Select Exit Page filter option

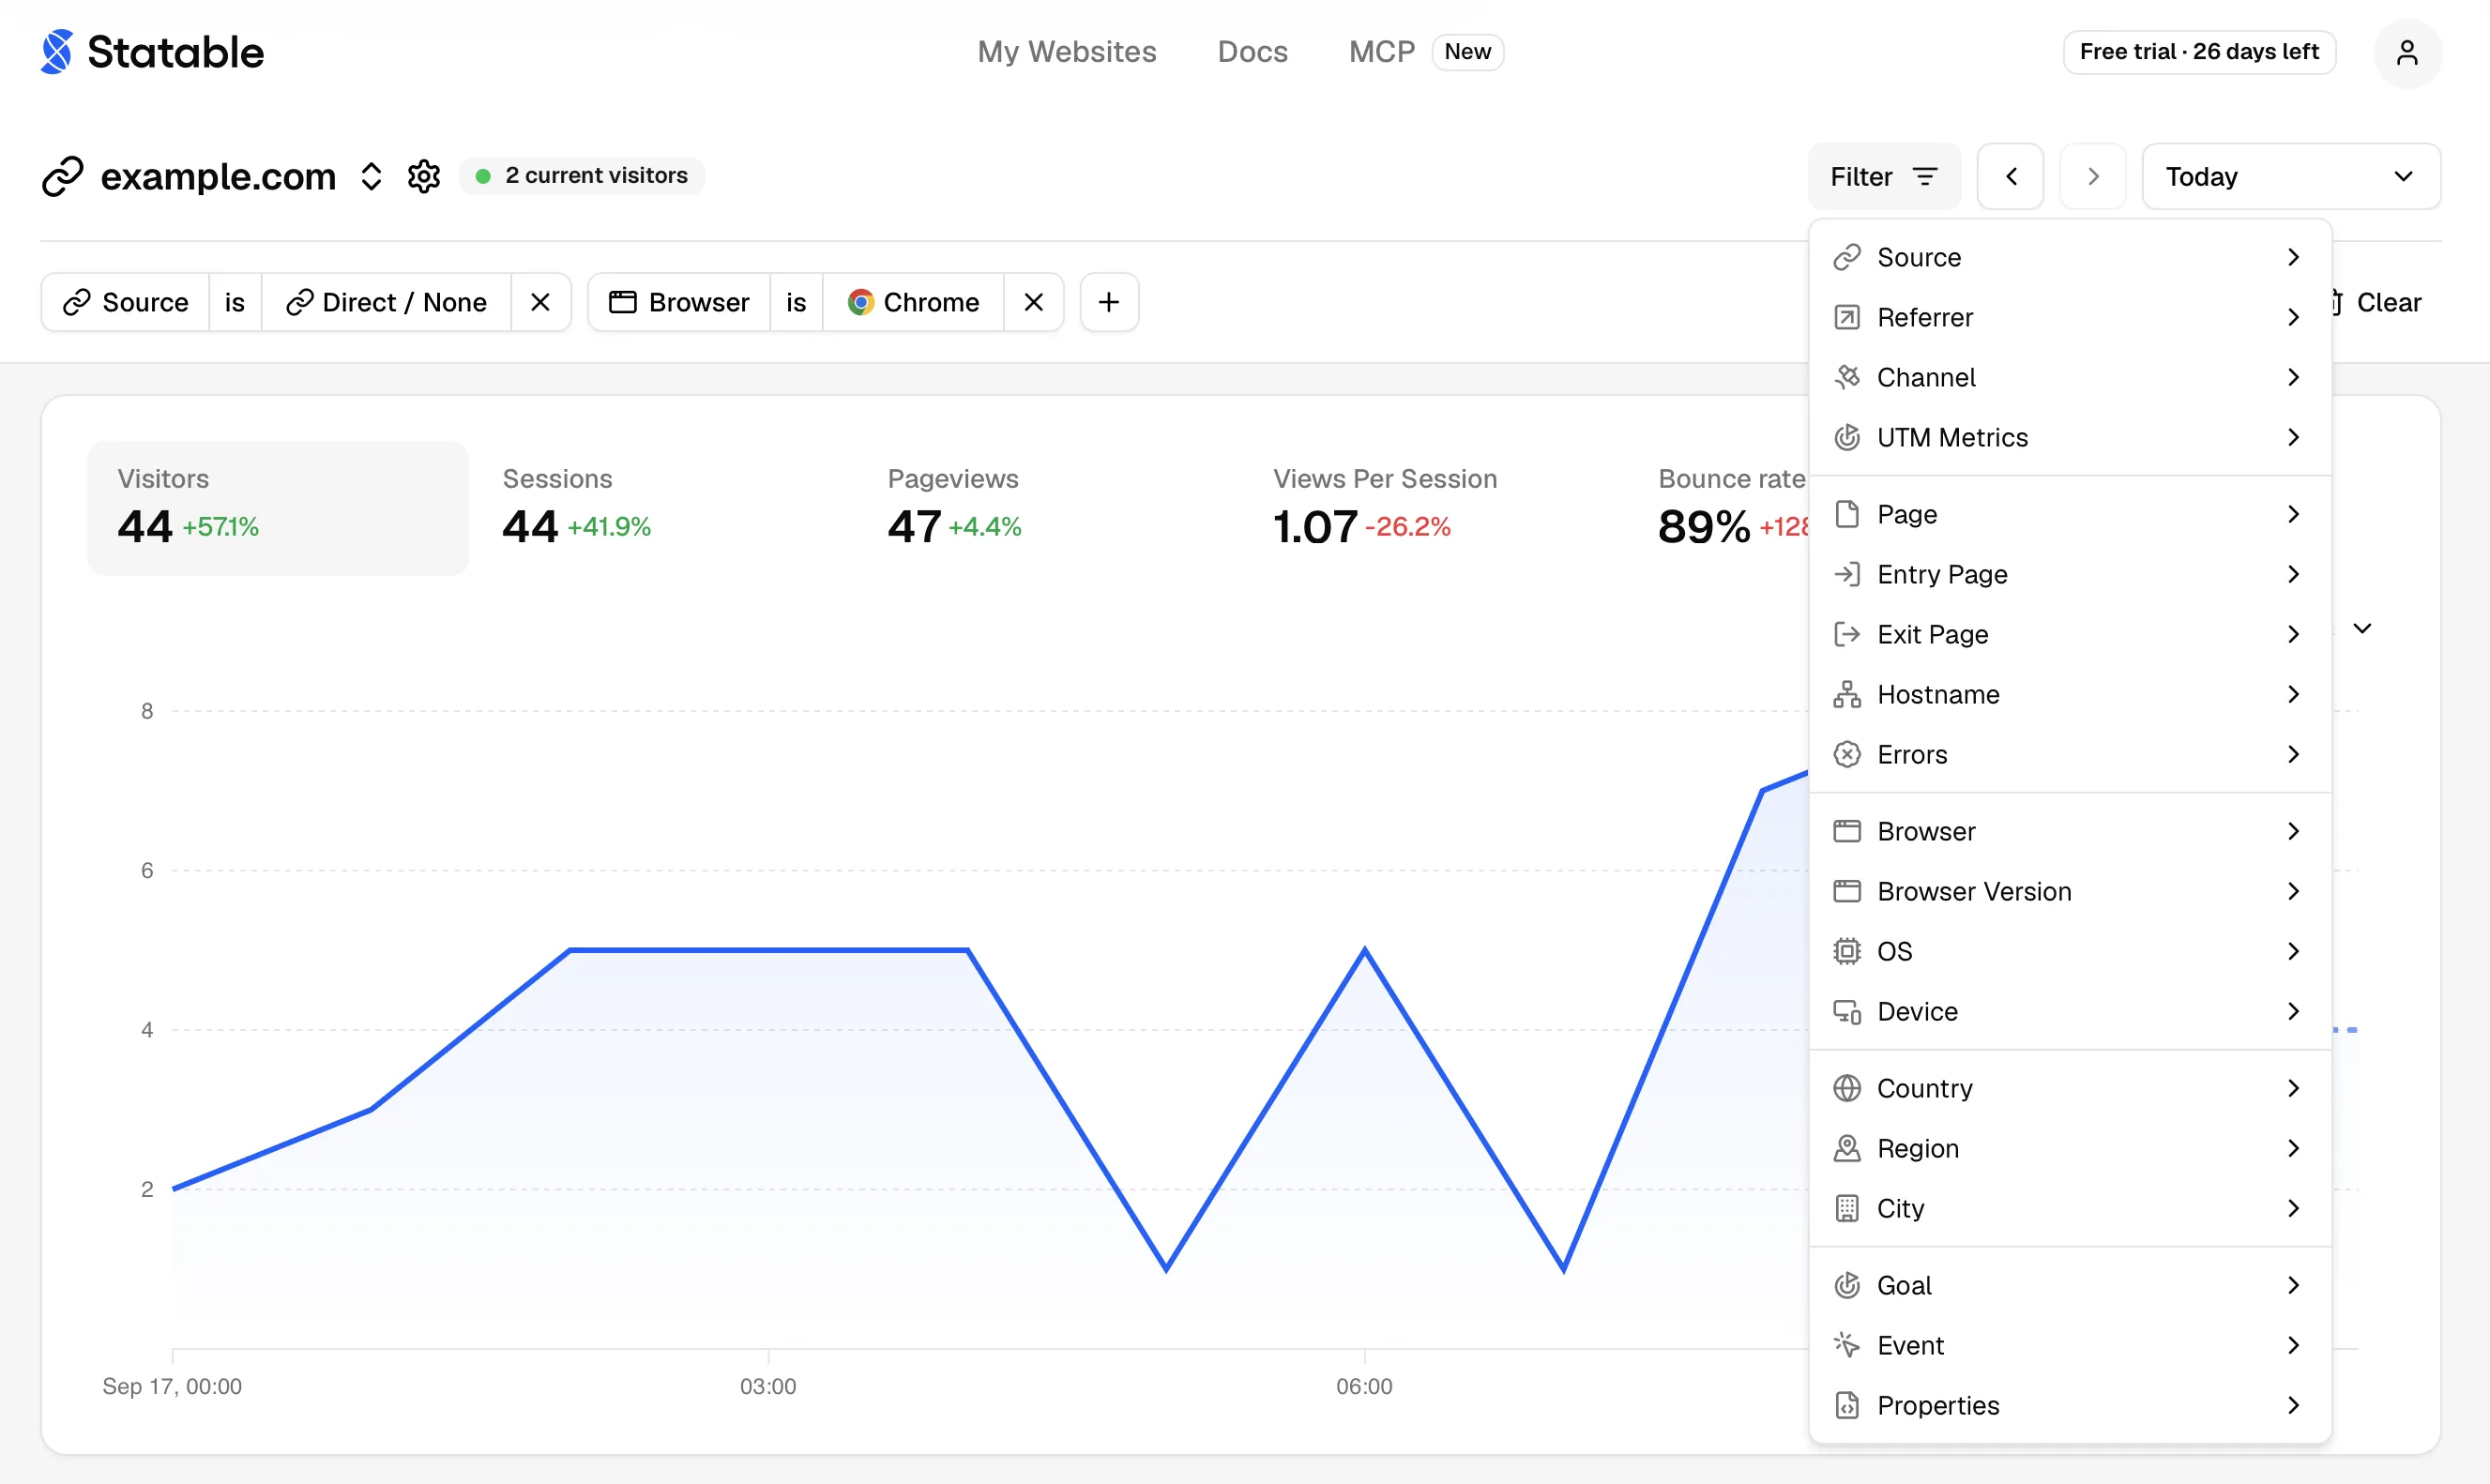2069,635
